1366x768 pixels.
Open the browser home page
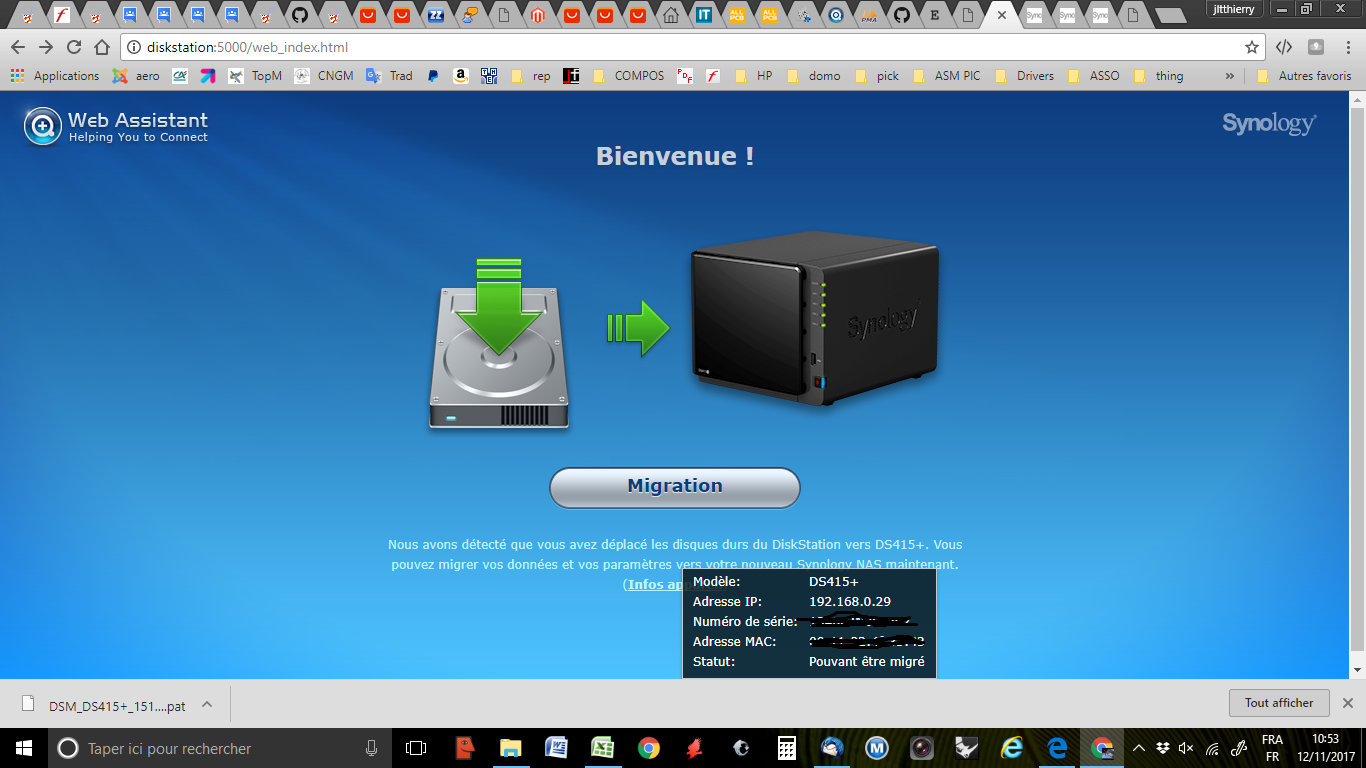pos(101,47)
